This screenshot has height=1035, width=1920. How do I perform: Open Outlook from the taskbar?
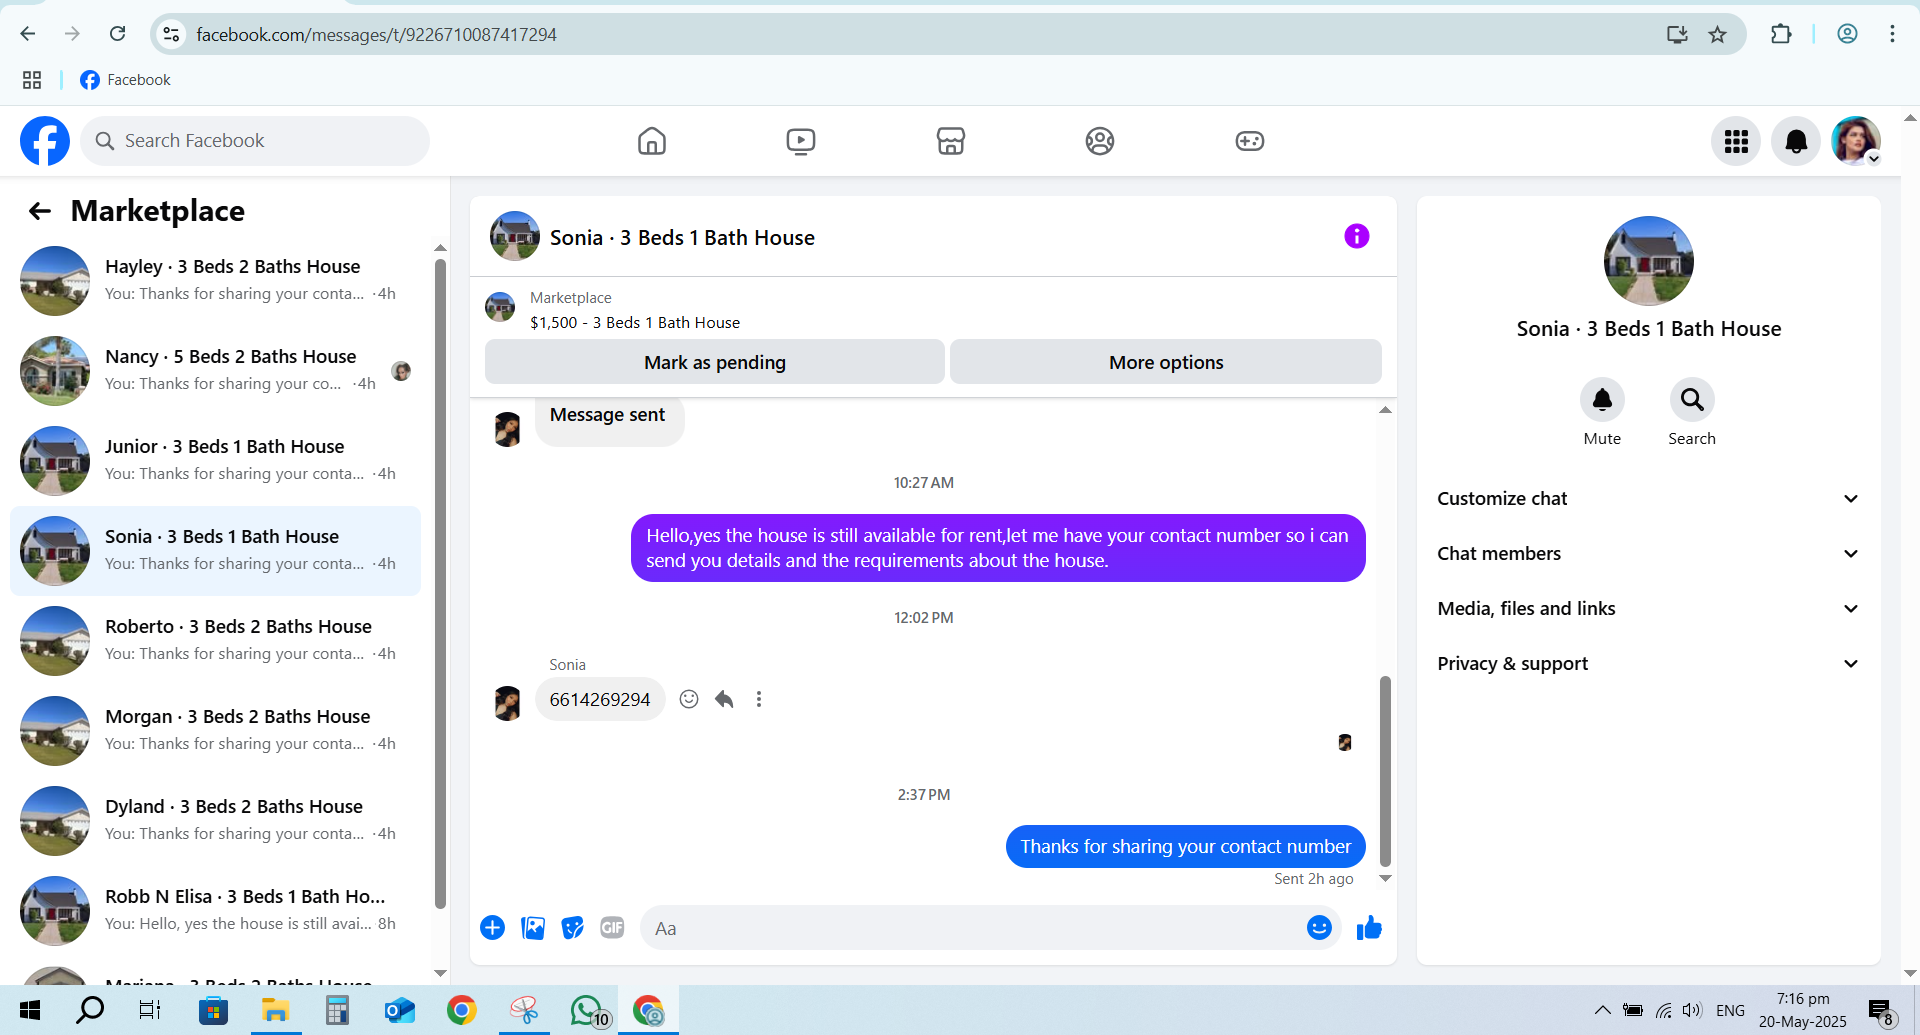(x=399, y=1010)
